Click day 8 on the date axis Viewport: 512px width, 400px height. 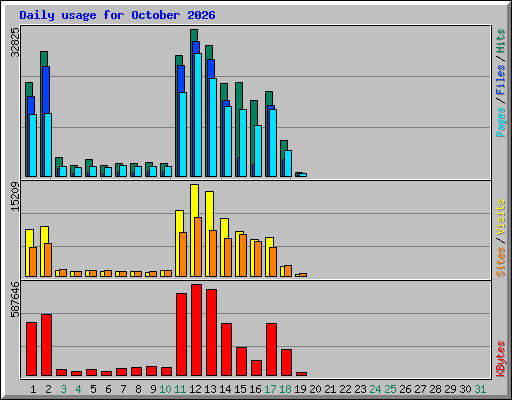click(138, 389)
